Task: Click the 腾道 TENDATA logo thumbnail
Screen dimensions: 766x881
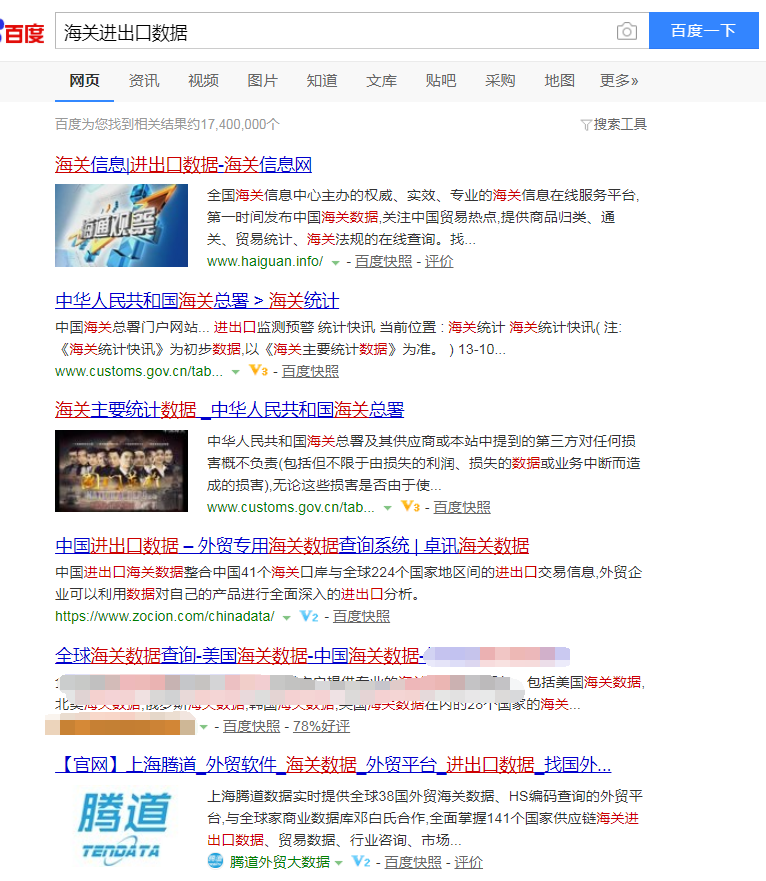Action: (121, 827)
